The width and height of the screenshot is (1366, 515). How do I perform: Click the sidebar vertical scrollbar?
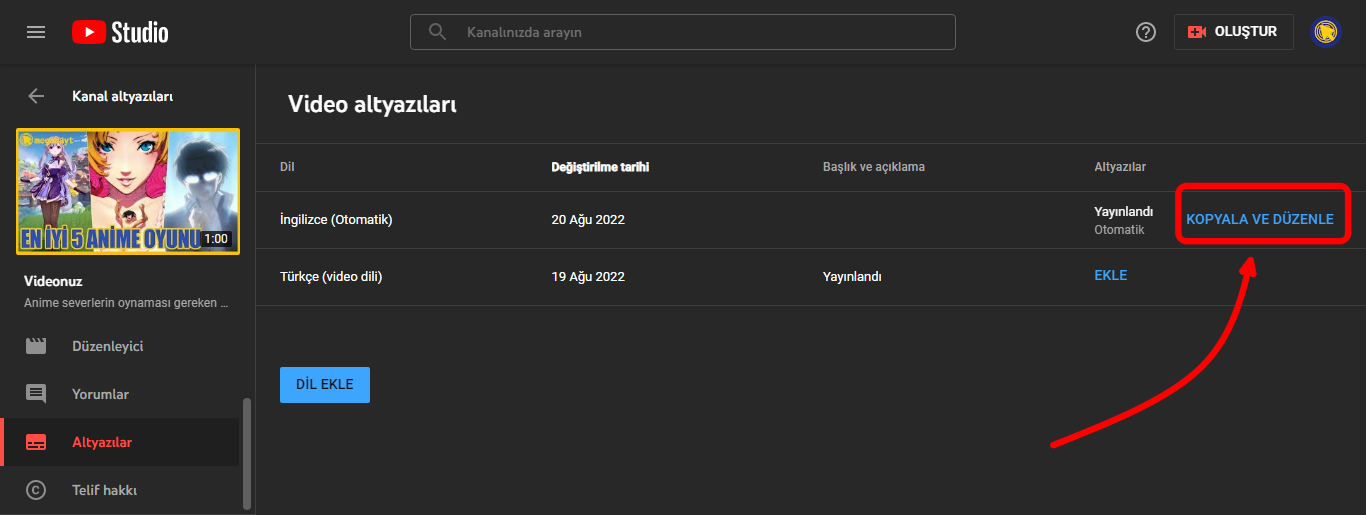(x=247, y=455)
